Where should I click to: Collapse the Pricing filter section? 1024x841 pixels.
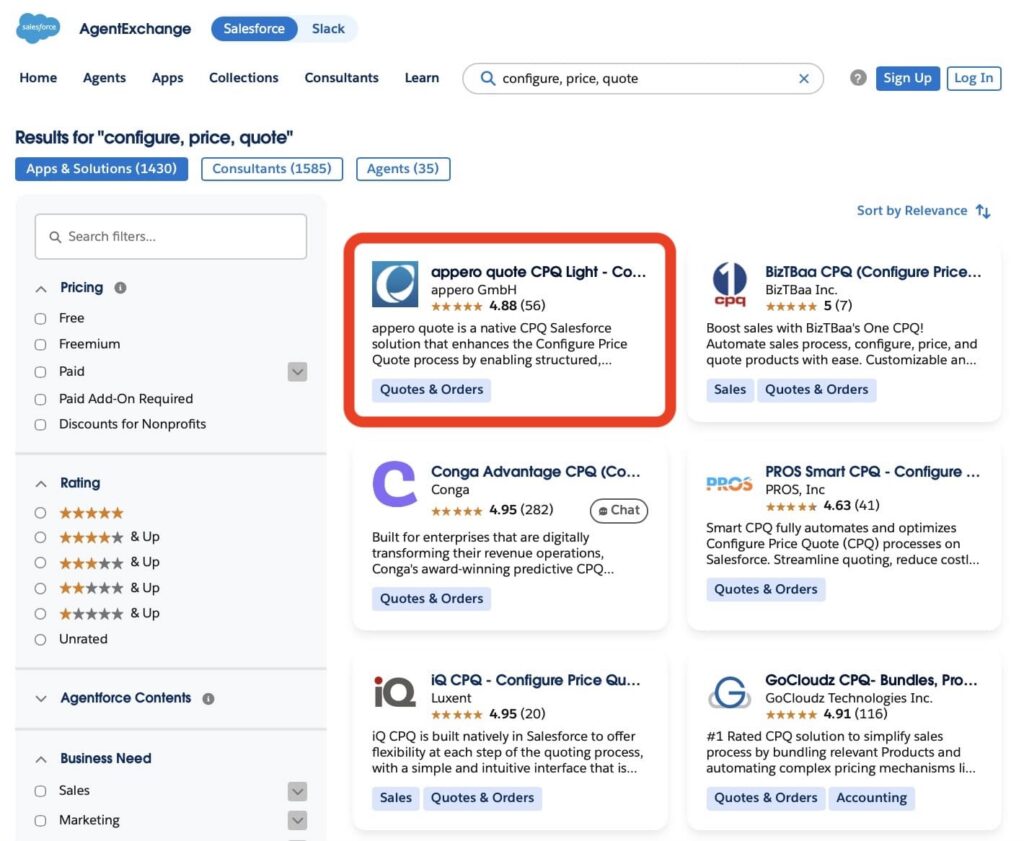pos(41,289)
